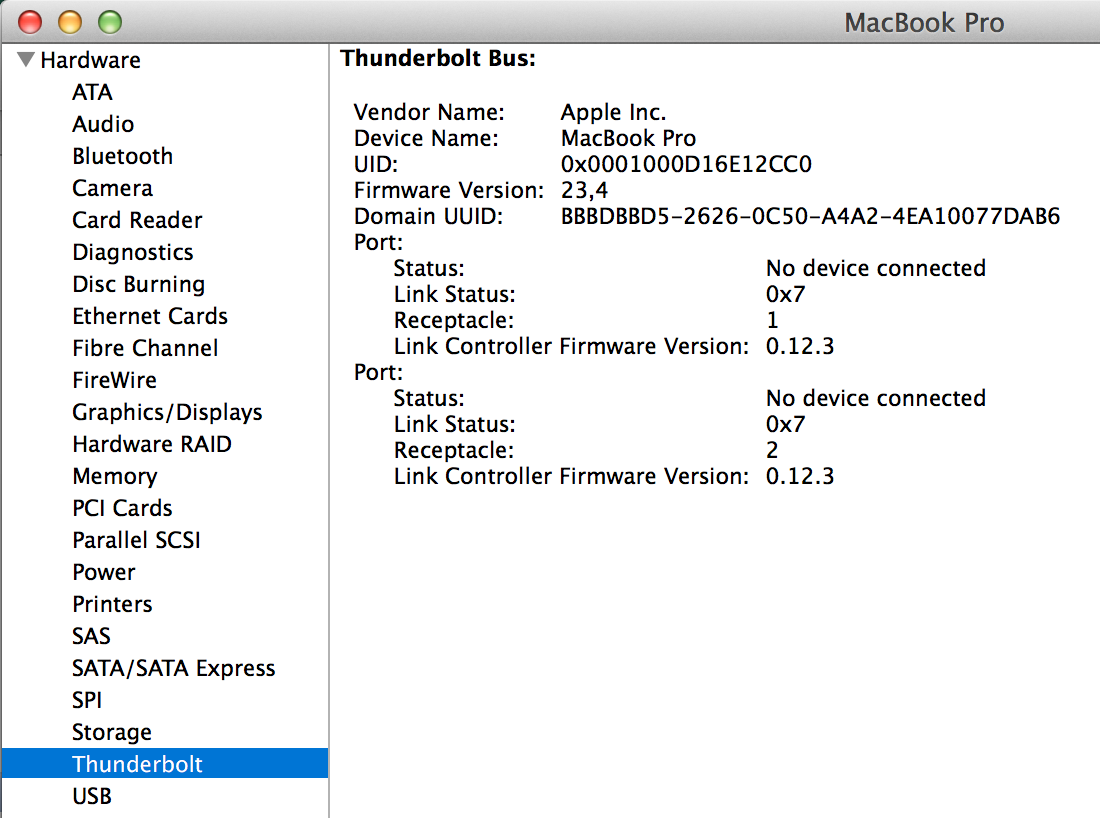Image resolution: width=1100 pixels, height=818 pixels.
Task: Show Graphics/Displays information
Action: (x=168, y=412)
